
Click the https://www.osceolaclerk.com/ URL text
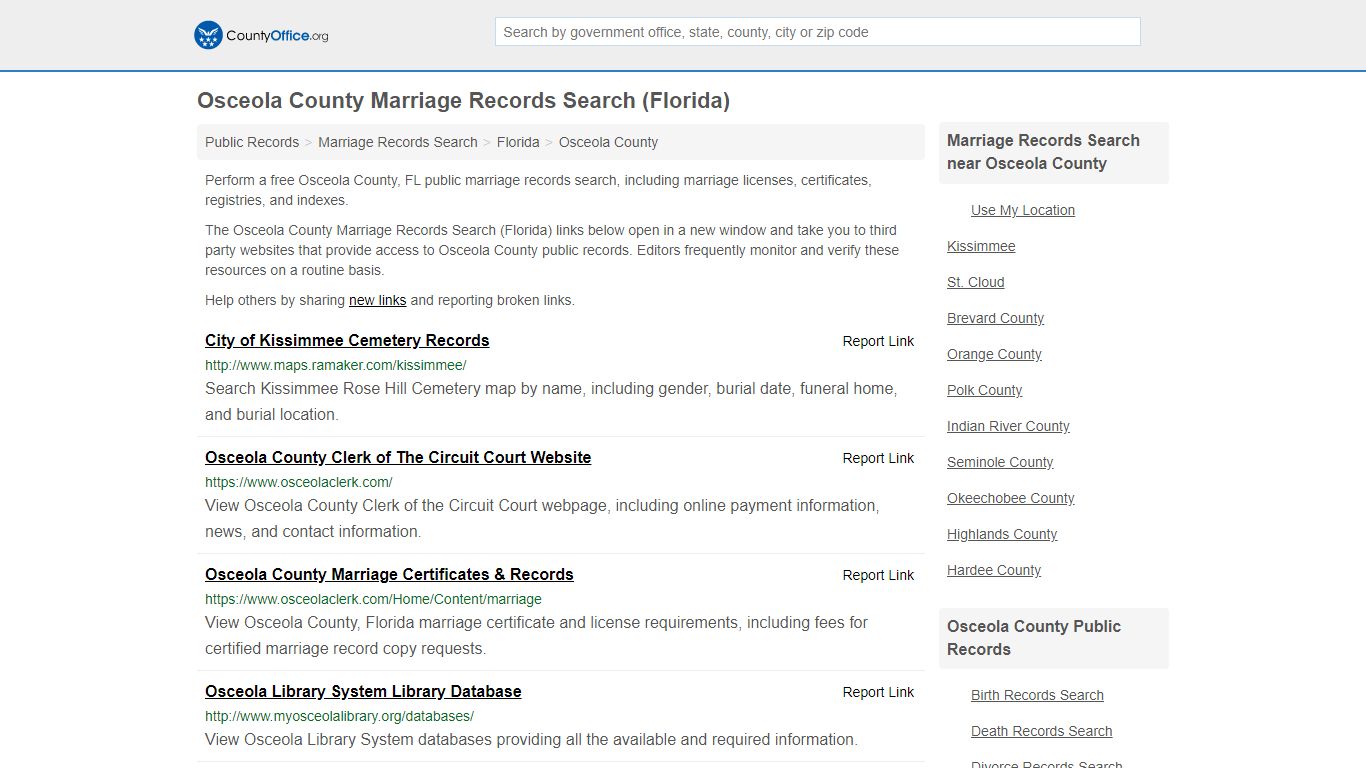point(298,482)
